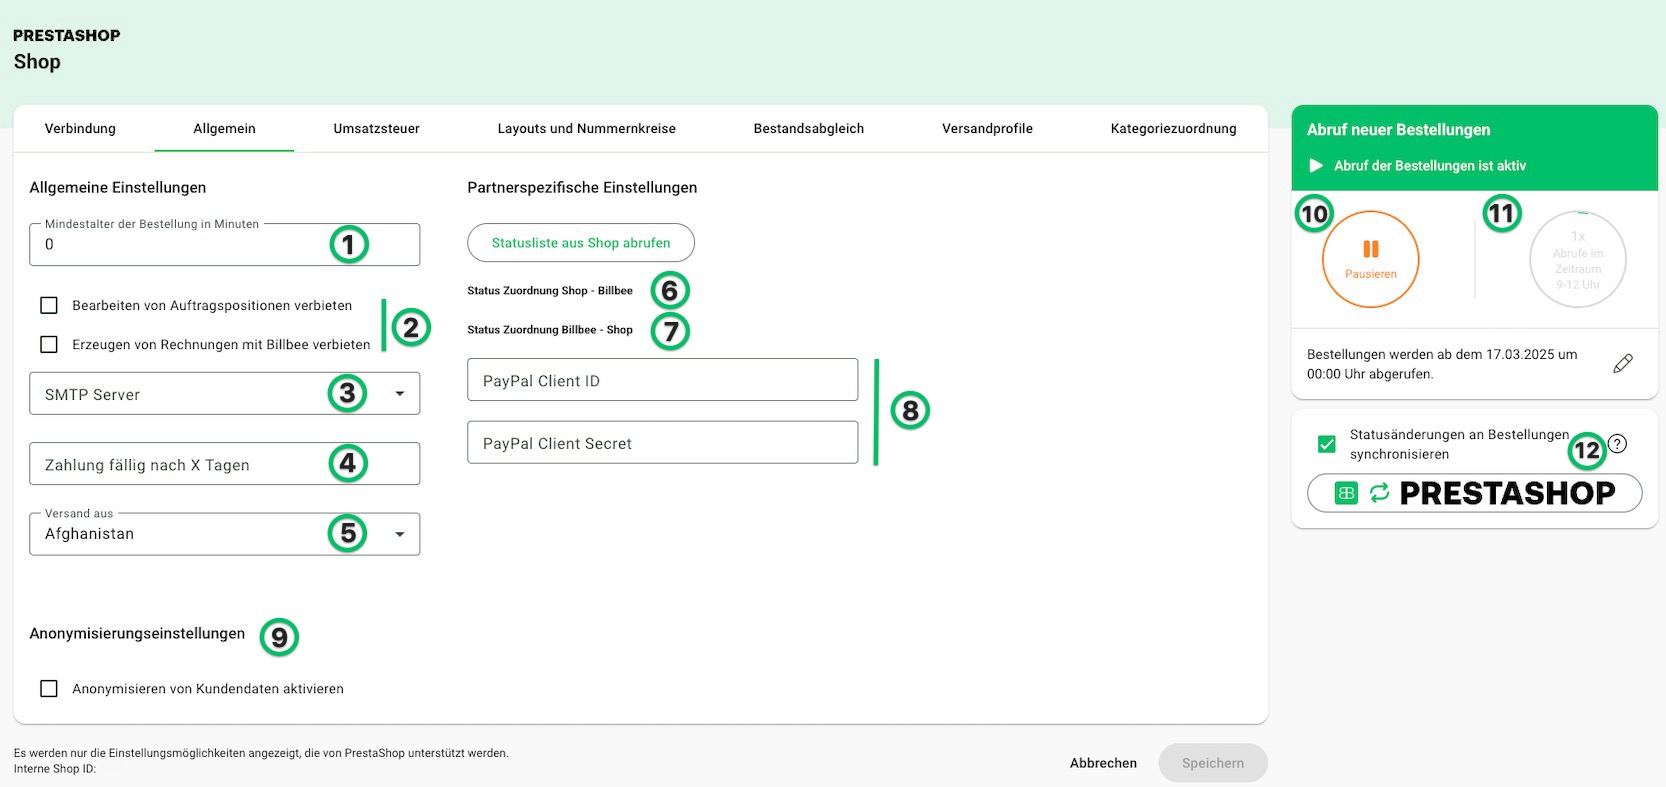Click the Interne Shop ID label

click(55, 769)
